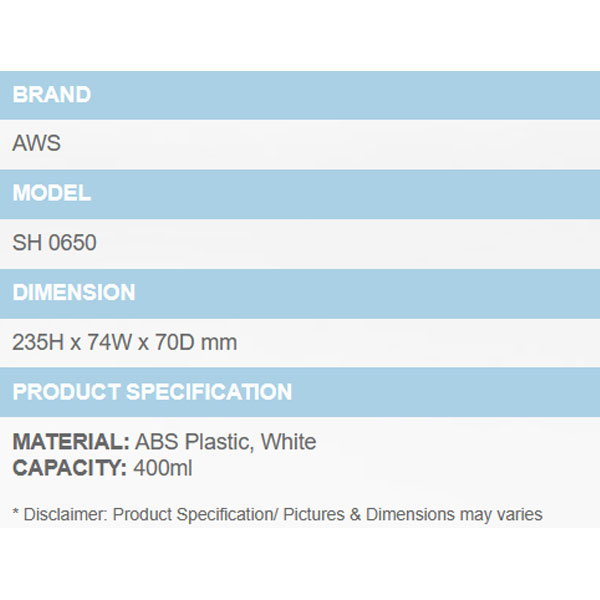The image size is (600, 600).
Task: Click the PRODUCT SPECIFICATION header
Action: coord(152,392)
